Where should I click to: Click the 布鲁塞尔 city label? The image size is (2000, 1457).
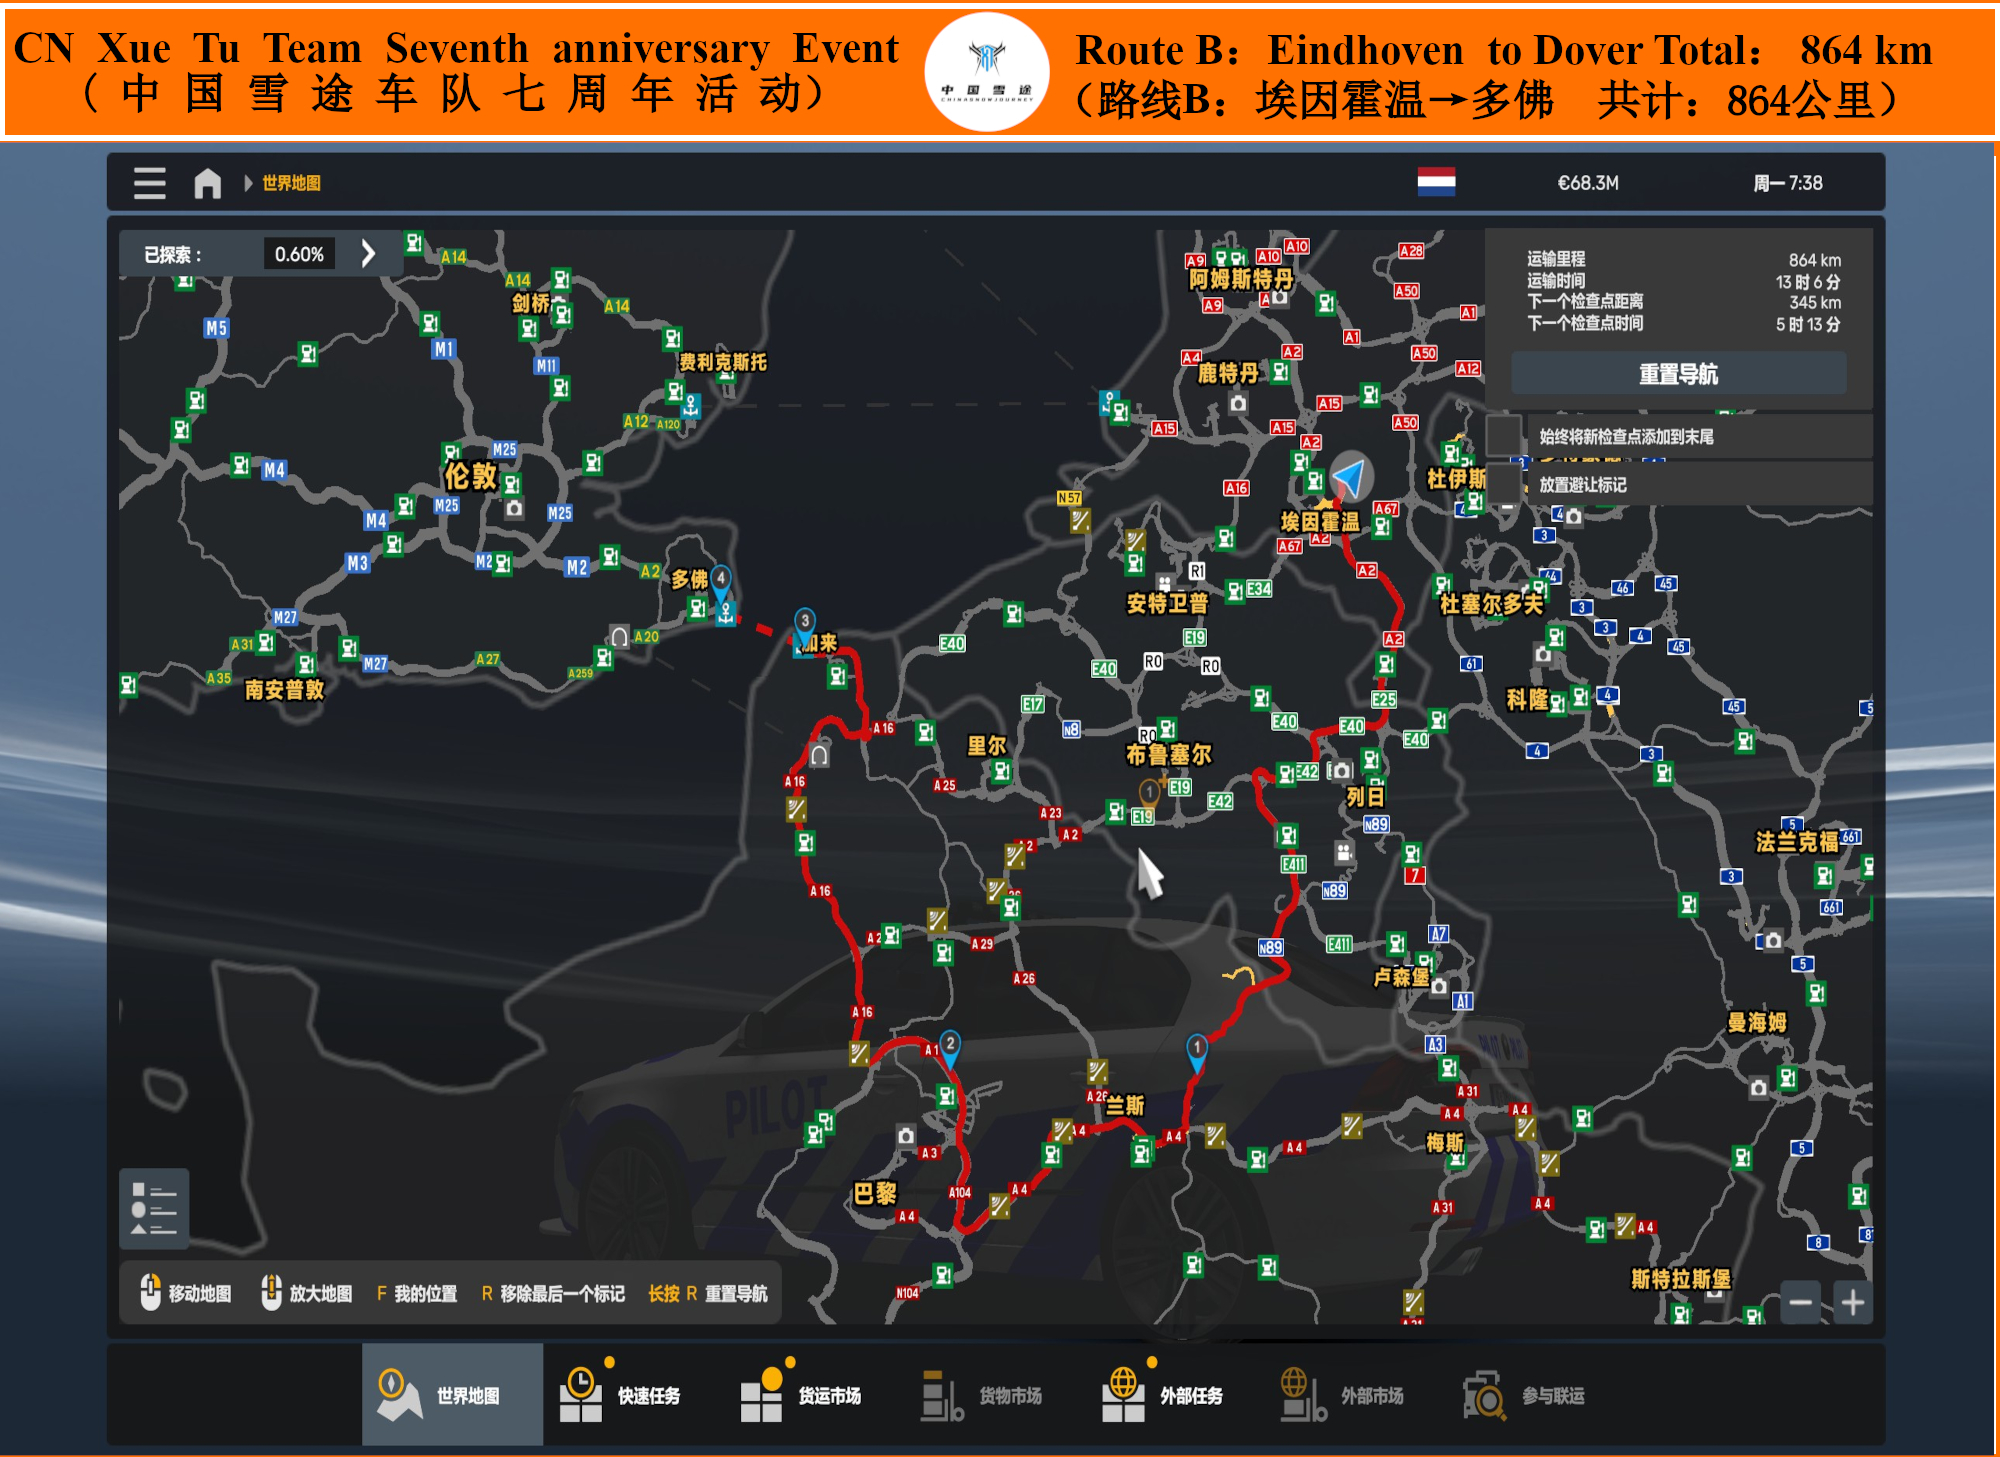point(1168,754)
